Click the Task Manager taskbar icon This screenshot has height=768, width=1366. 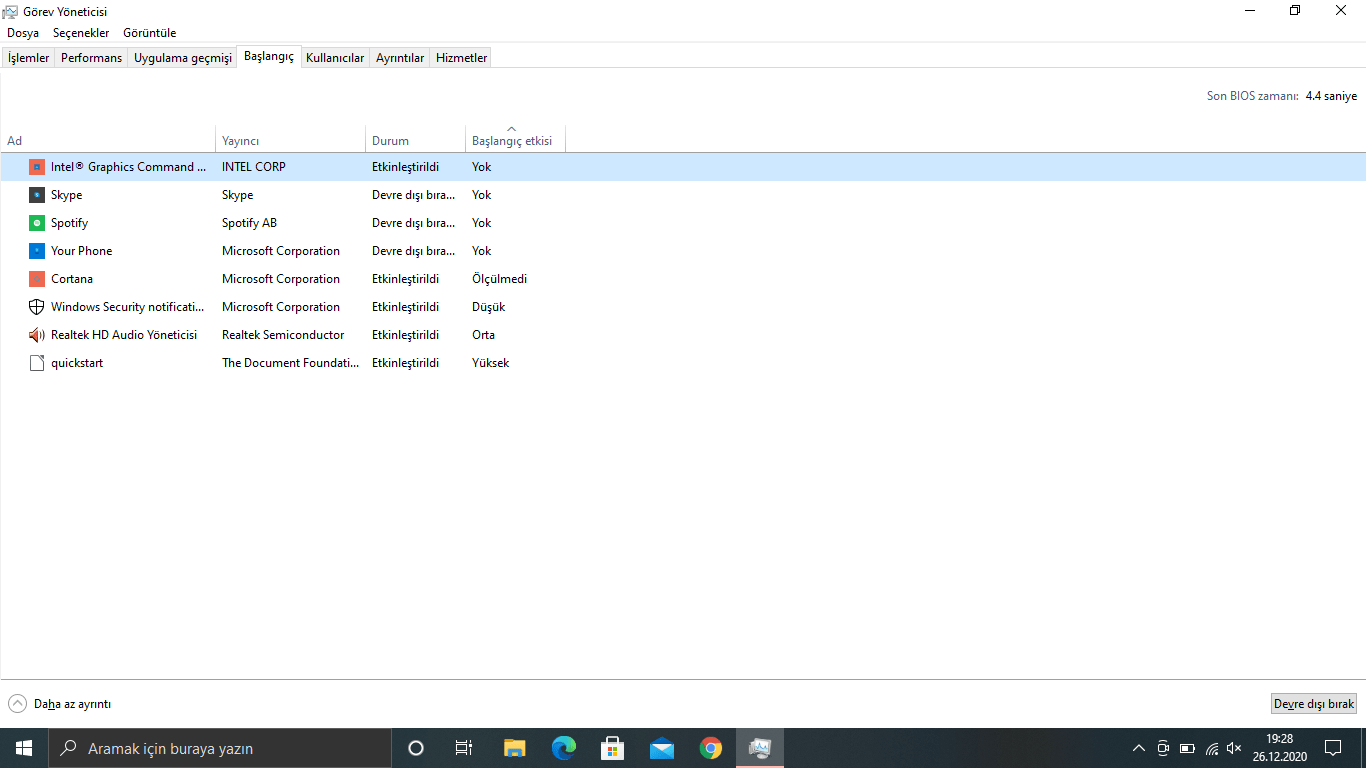tap(760, 748)
